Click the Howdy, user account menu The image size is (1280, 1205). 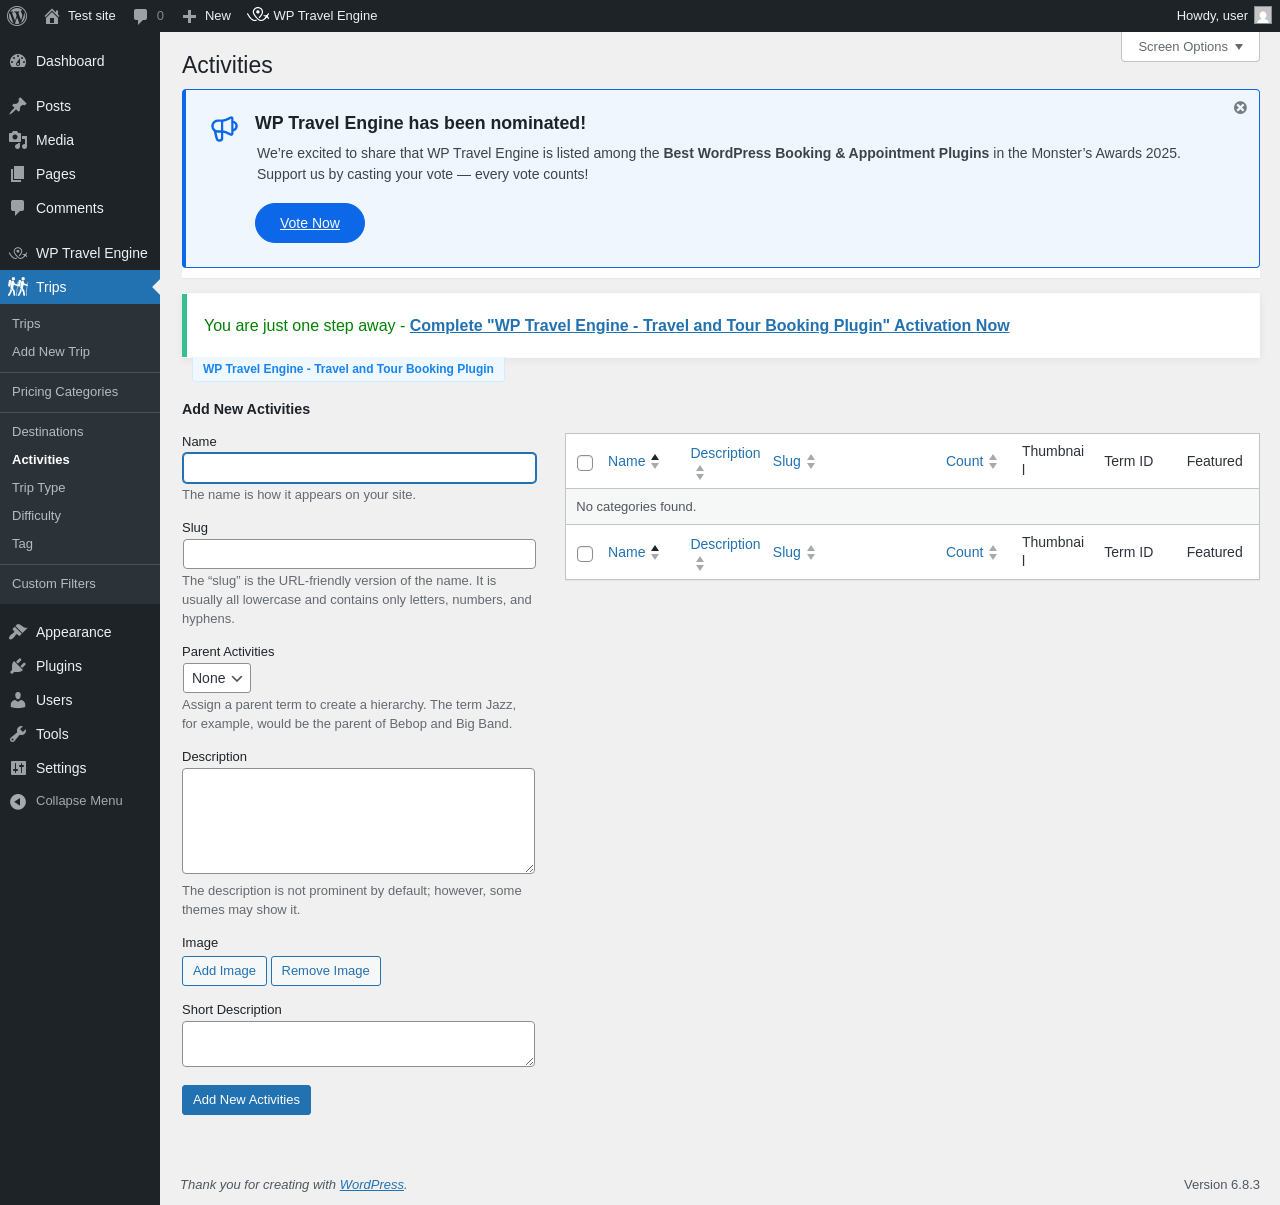pos(1224,16)
